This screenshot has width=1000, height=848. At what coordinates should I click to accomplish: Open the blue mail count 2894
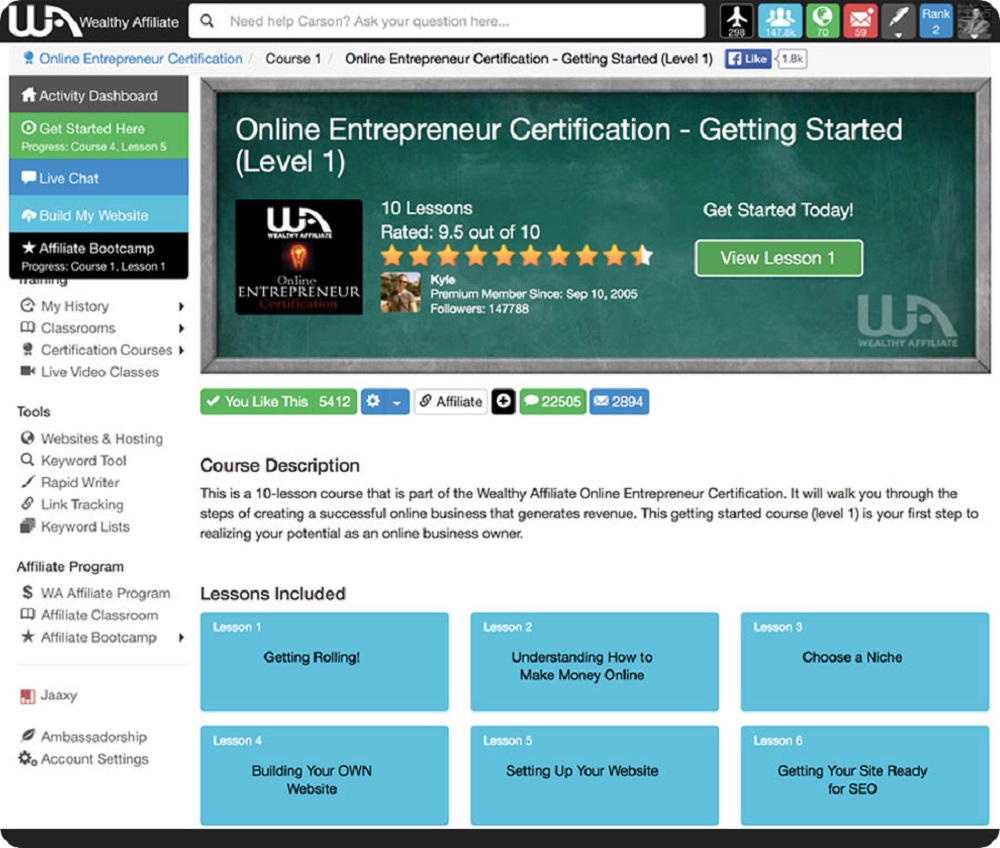point(619,402)
